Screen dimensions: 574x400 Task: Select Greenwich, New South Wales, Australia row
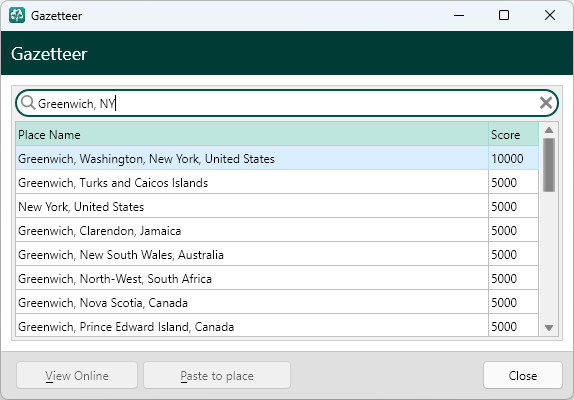coord(277,254)
